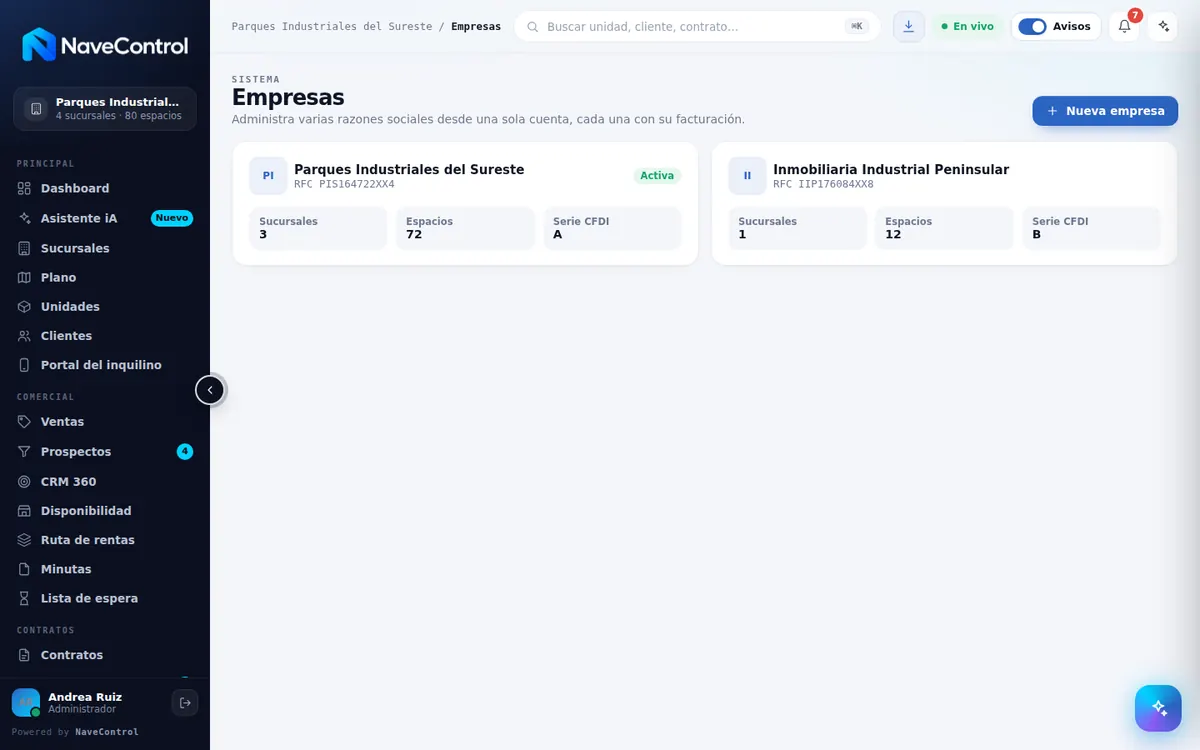Select the Sucursales building icon
Viewport: 1200px width, 750px height.
pos(25,248)
